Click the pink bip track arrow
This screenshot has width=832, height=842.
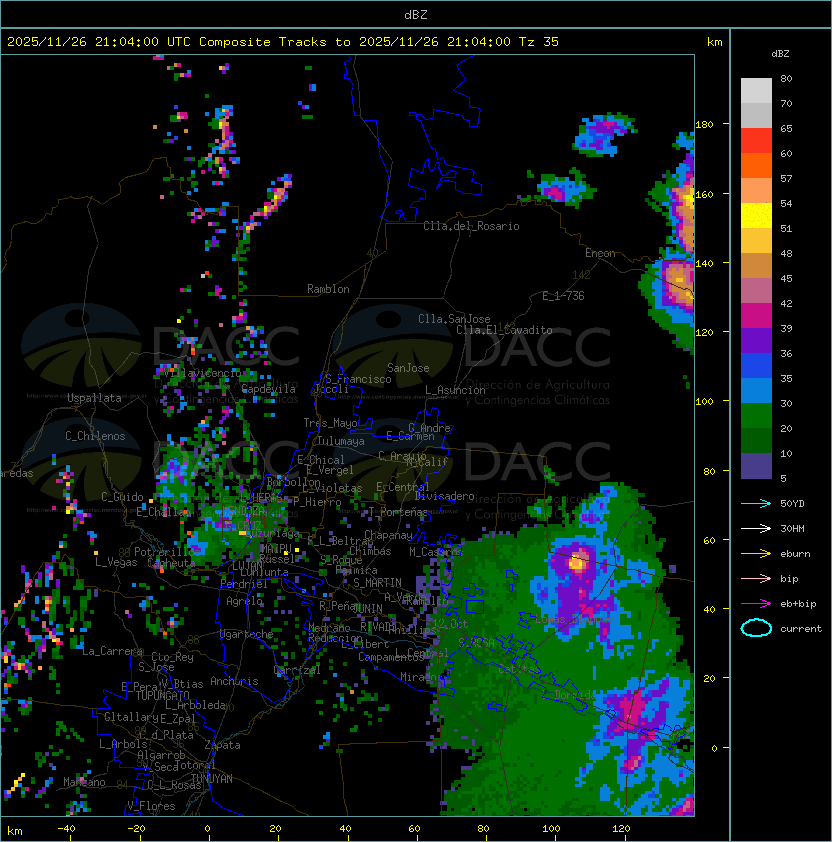(x=756, y=578)
